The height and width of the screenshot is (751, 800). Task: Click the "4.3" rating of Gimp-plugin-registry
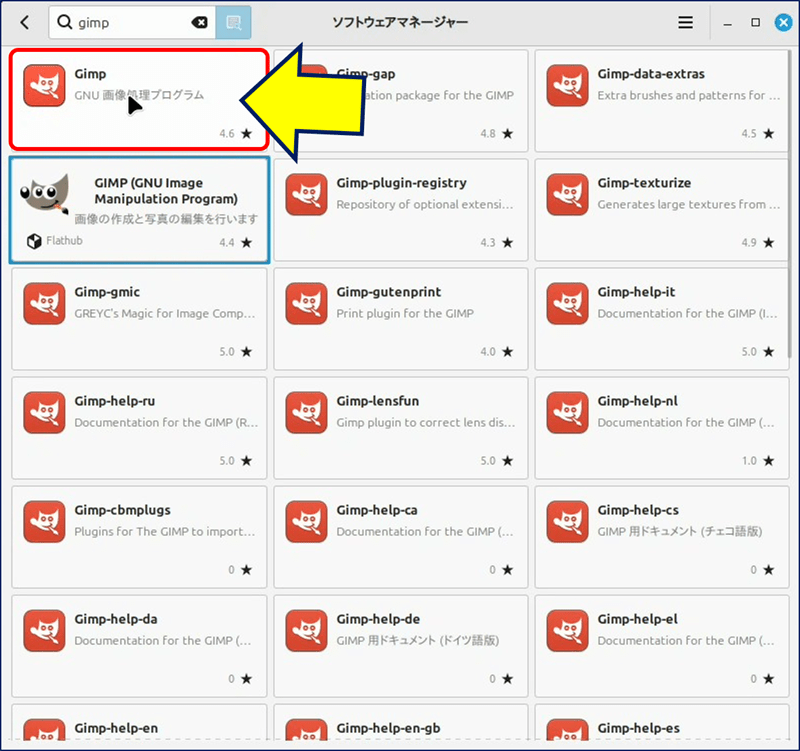click(x=488, y=242)
